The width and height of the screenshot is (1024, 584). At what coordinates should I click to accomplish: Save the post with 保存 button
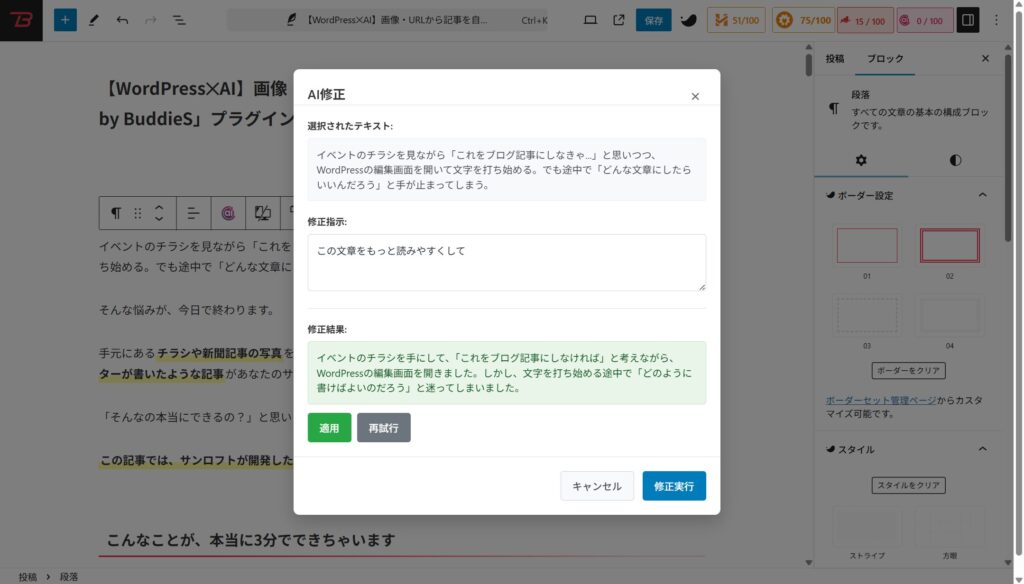coord(654,20)
